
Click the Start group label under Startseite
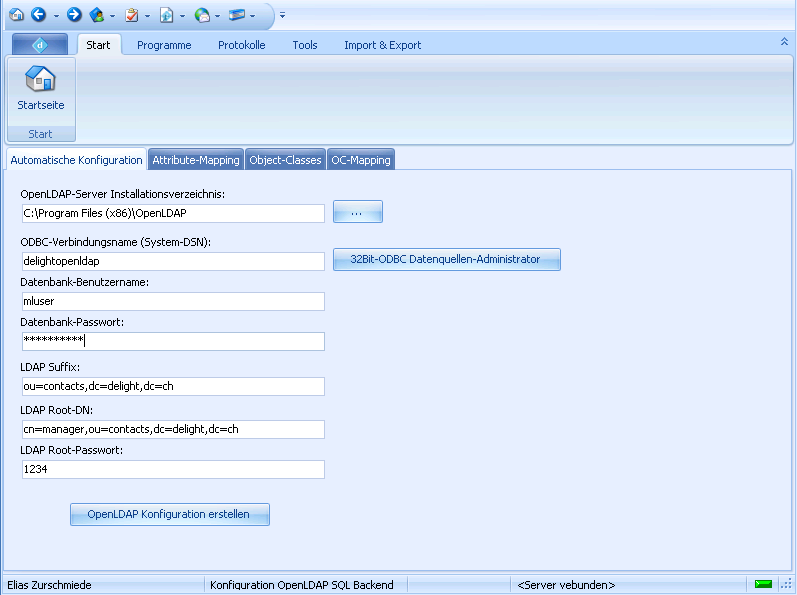(x=40, y=134)
